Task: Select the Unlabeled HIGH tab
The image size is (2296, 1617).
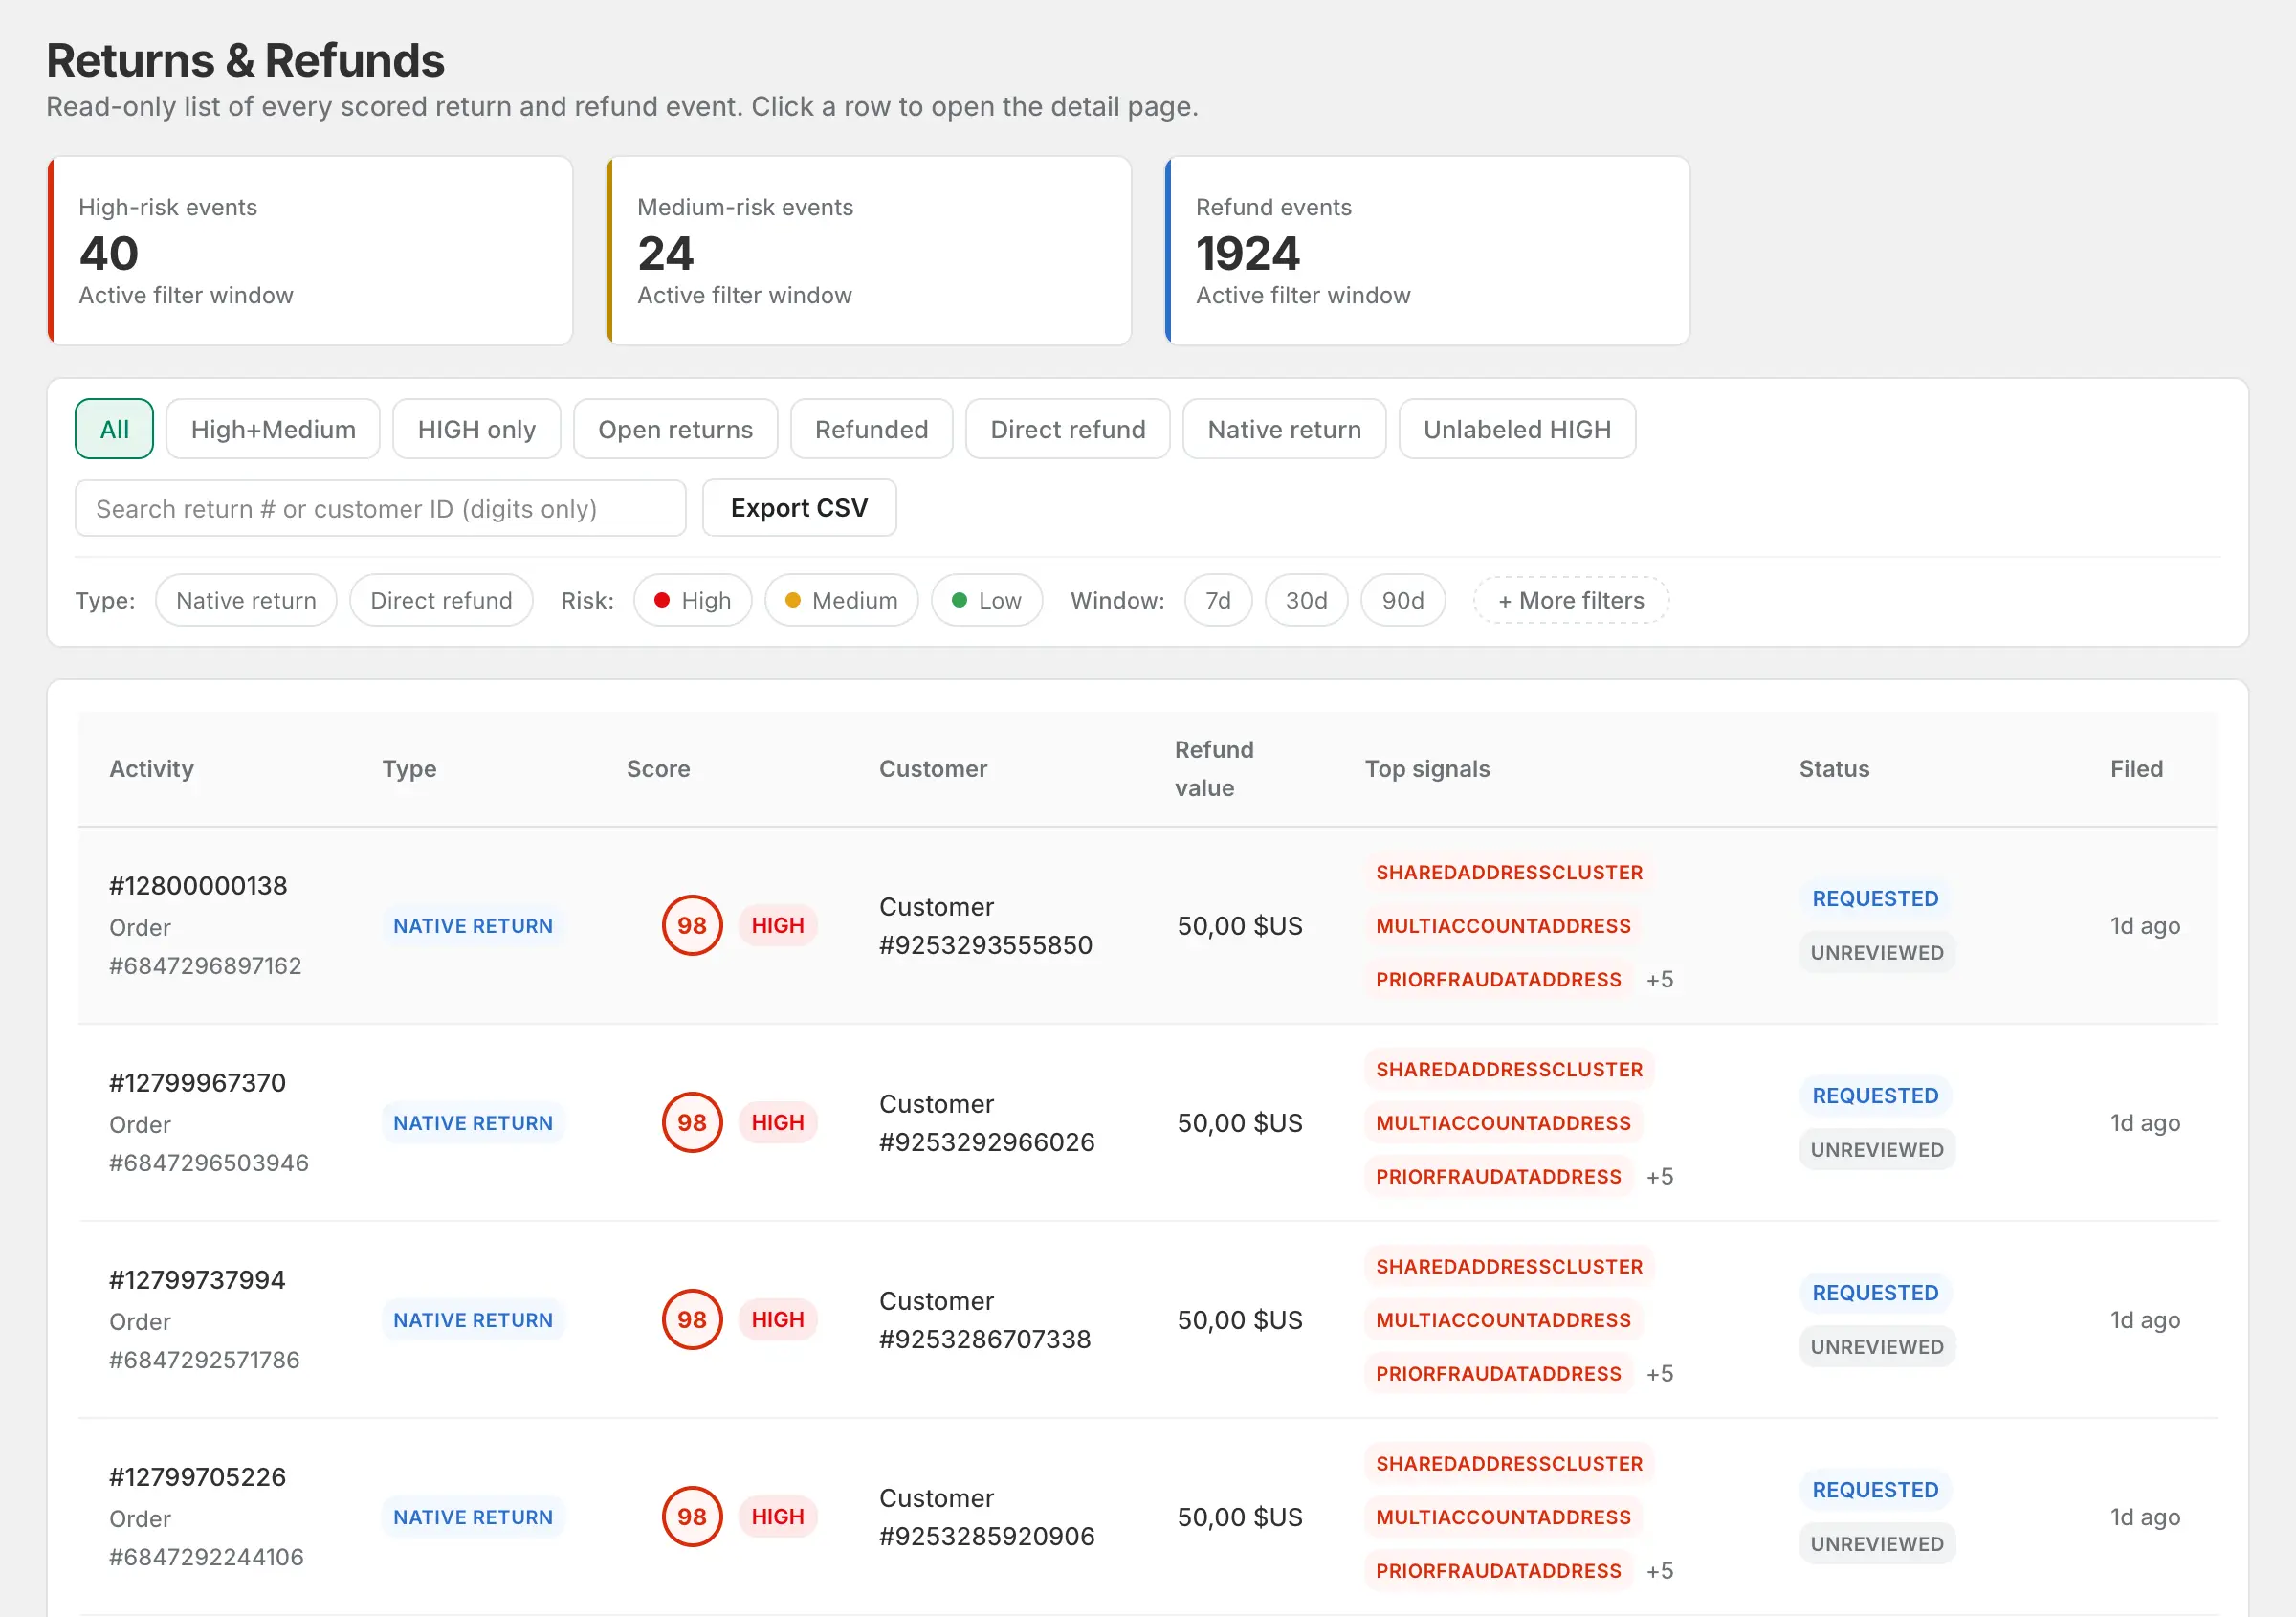Action: pyautogui.click(x=1517, y=429)
